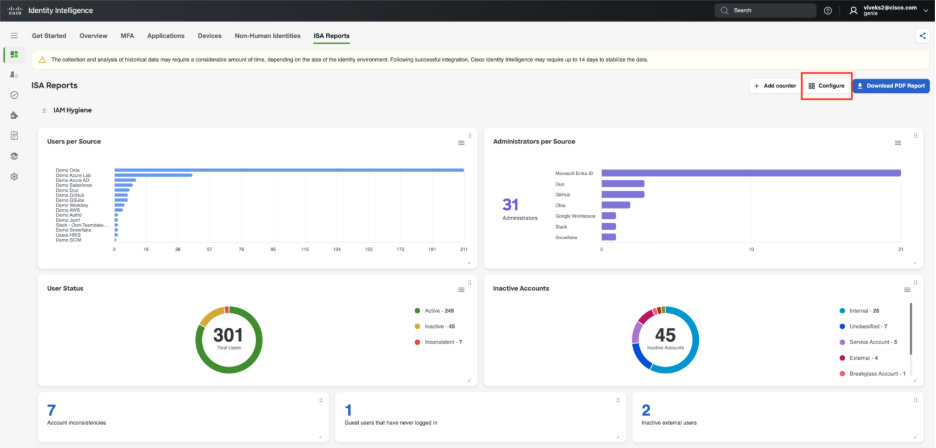Open Users per Source chart menu
The image size is (936, 448).
click(x=461, y=143)
